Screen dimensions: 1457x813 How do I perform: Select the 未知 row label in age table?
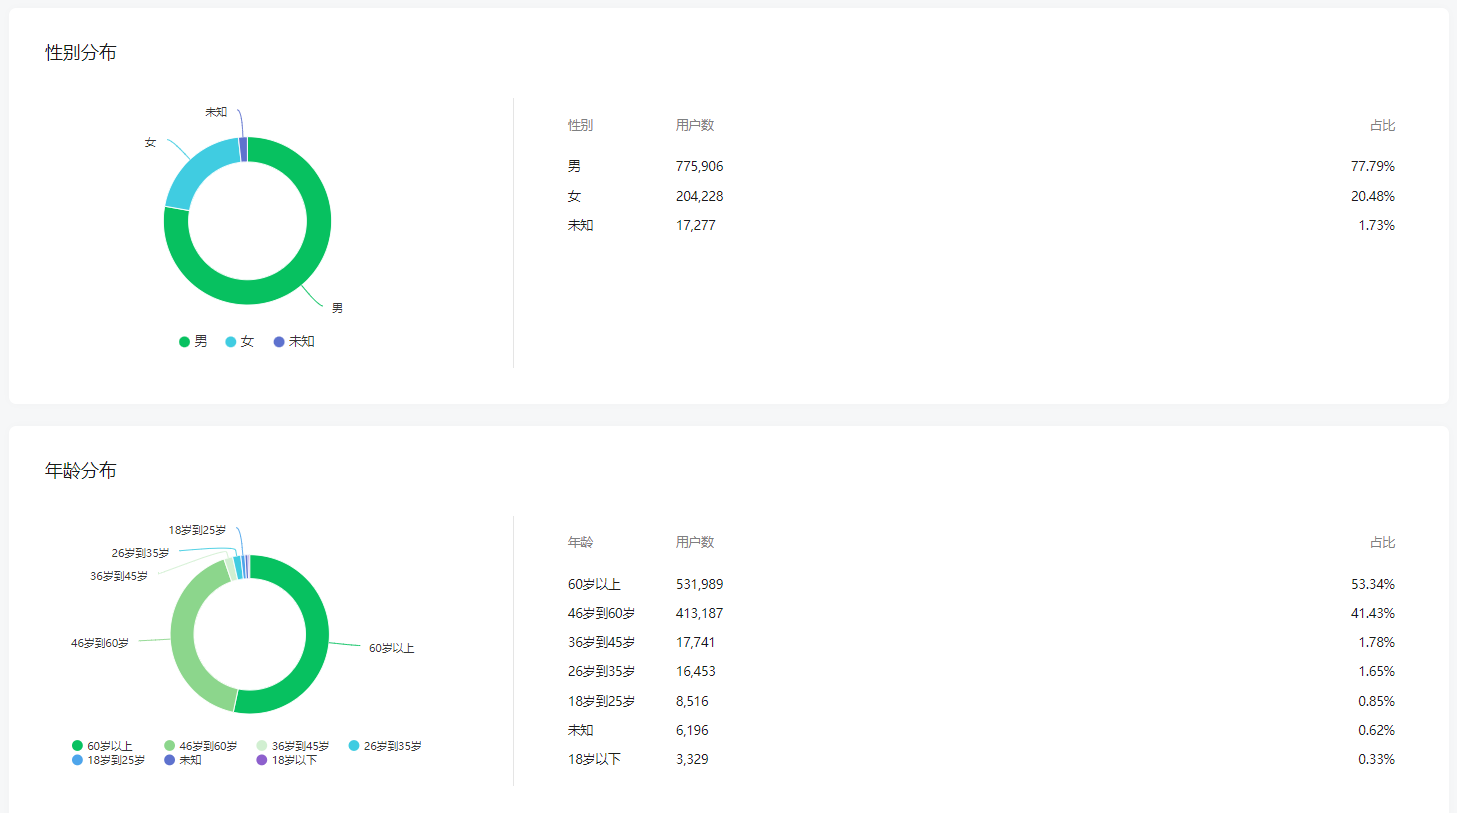(x=581, y=730)
